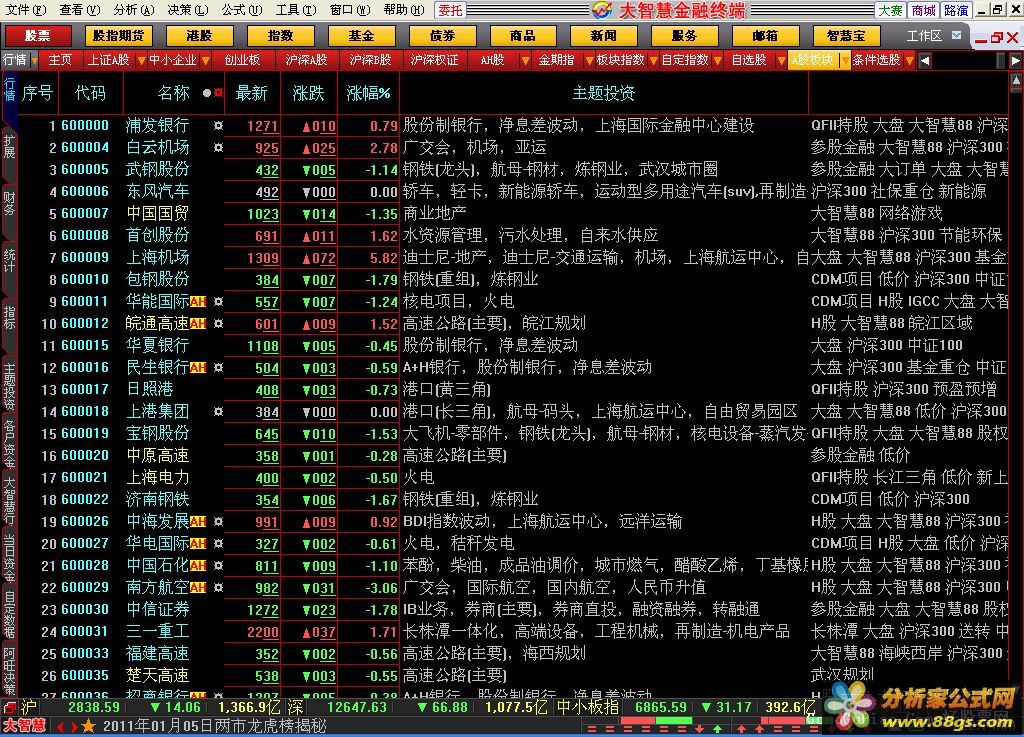Open the 大赛 link in the title bar
This screenshot has width=1024, height=737.
pos(890,10)
